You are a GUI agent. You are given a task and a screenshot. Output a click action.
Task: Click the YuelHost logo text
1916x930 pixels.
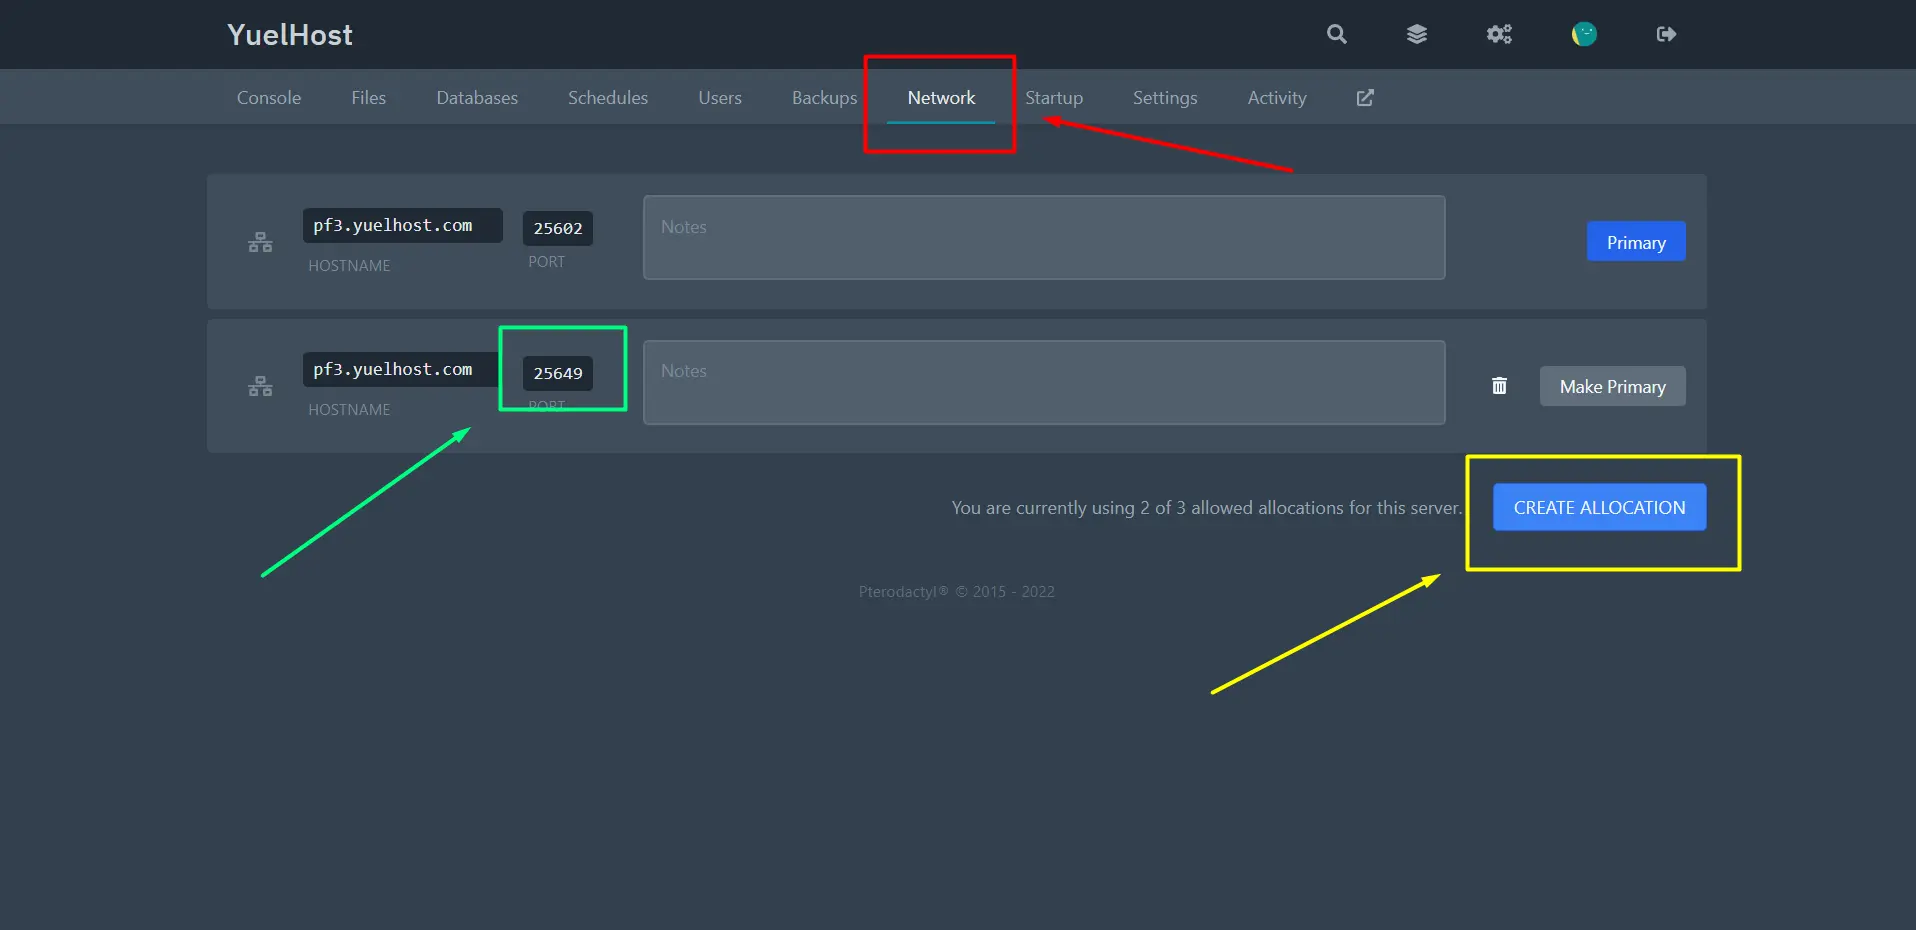(290, 35)
